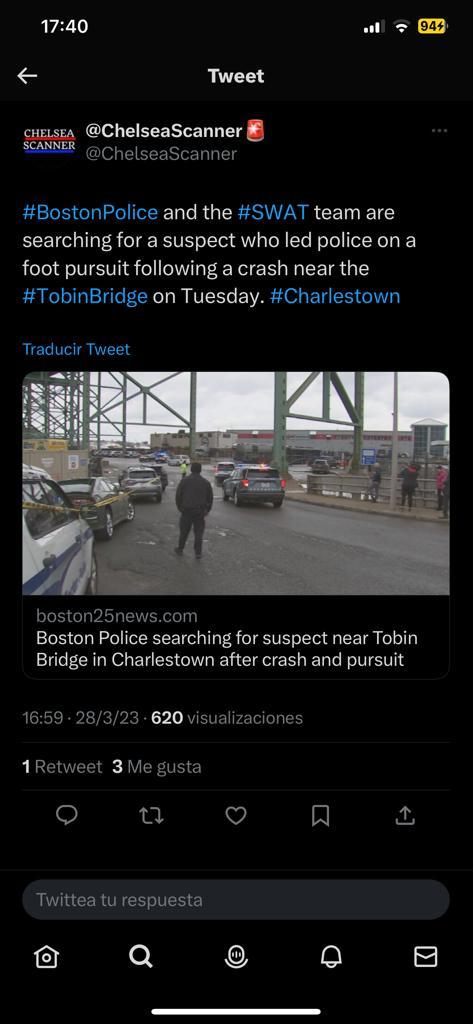Tap the Twittea tu respuesta field

pyautogui.click(x=236, y=899)
